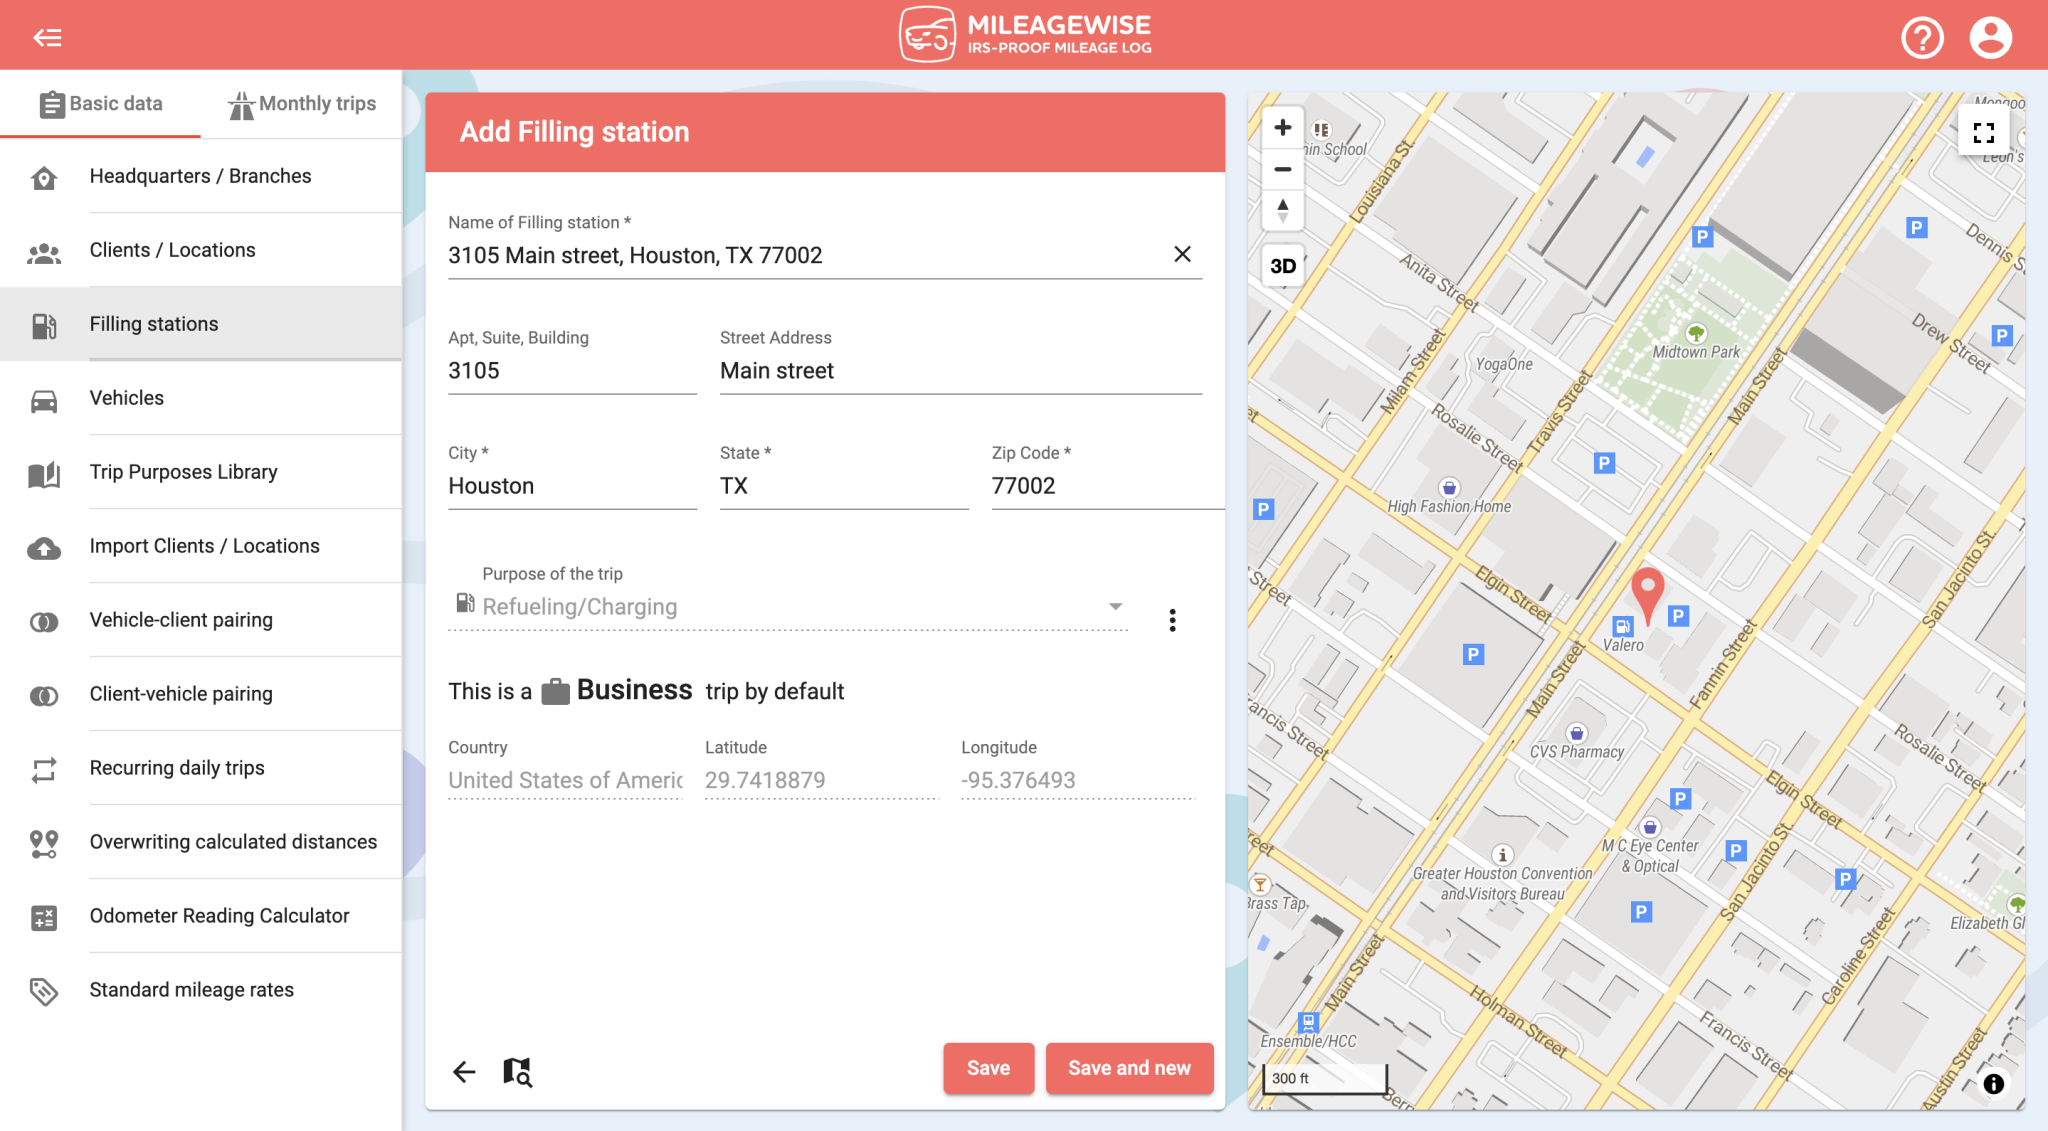
Task: Toggle fullscreen mode on the map
Action: tap(1984, 131)
